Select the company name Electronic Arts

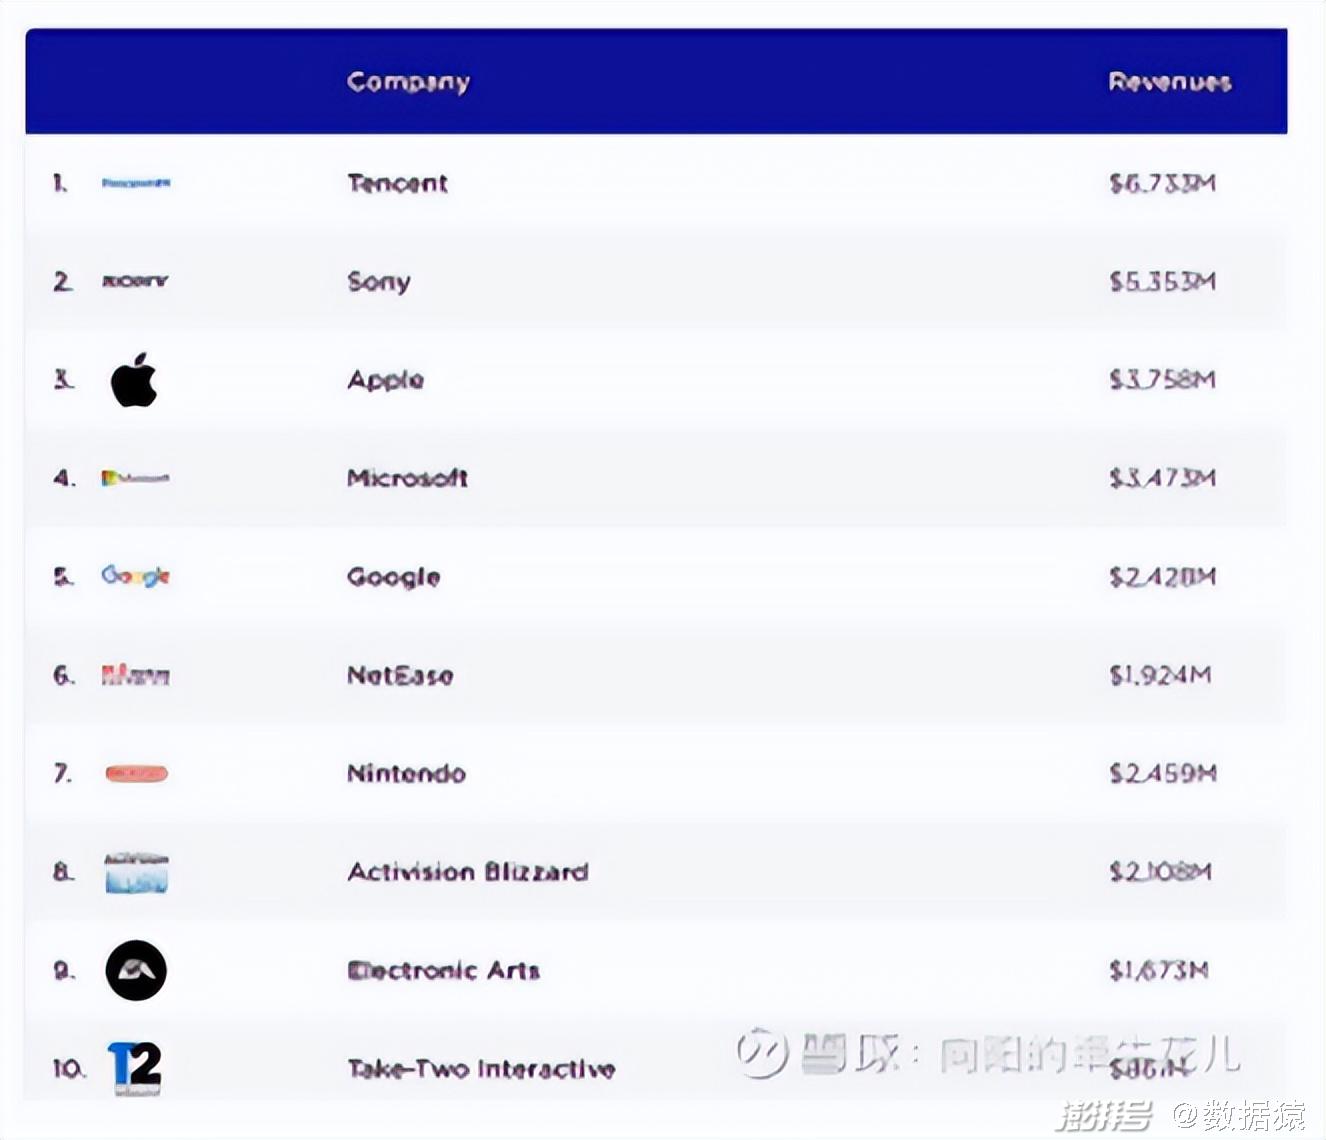443,970
